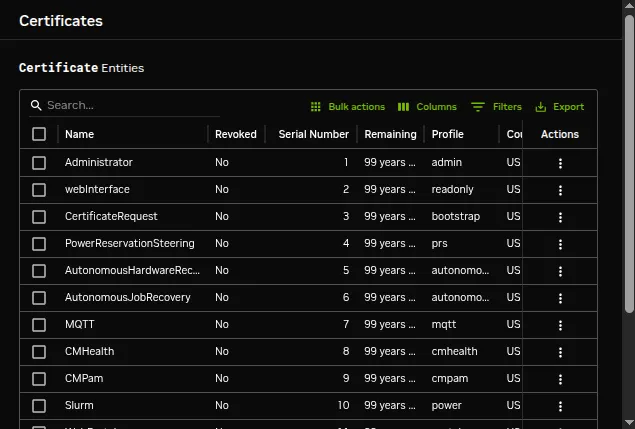Select the webInterface certificate name

tap(97, 189)
